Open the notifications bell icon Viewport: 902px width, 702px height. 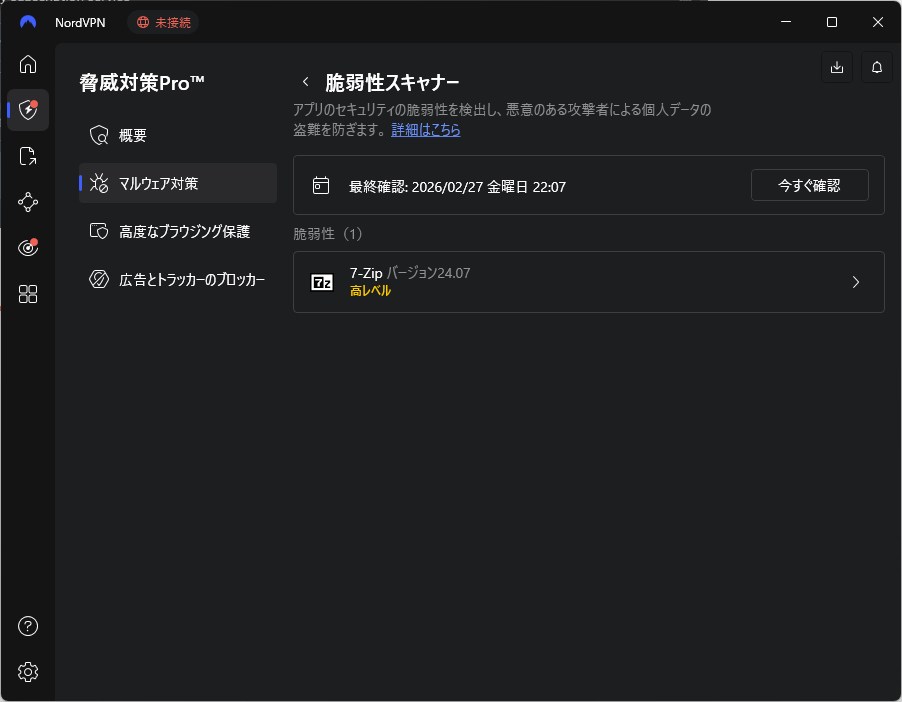(x=877, y=67)
